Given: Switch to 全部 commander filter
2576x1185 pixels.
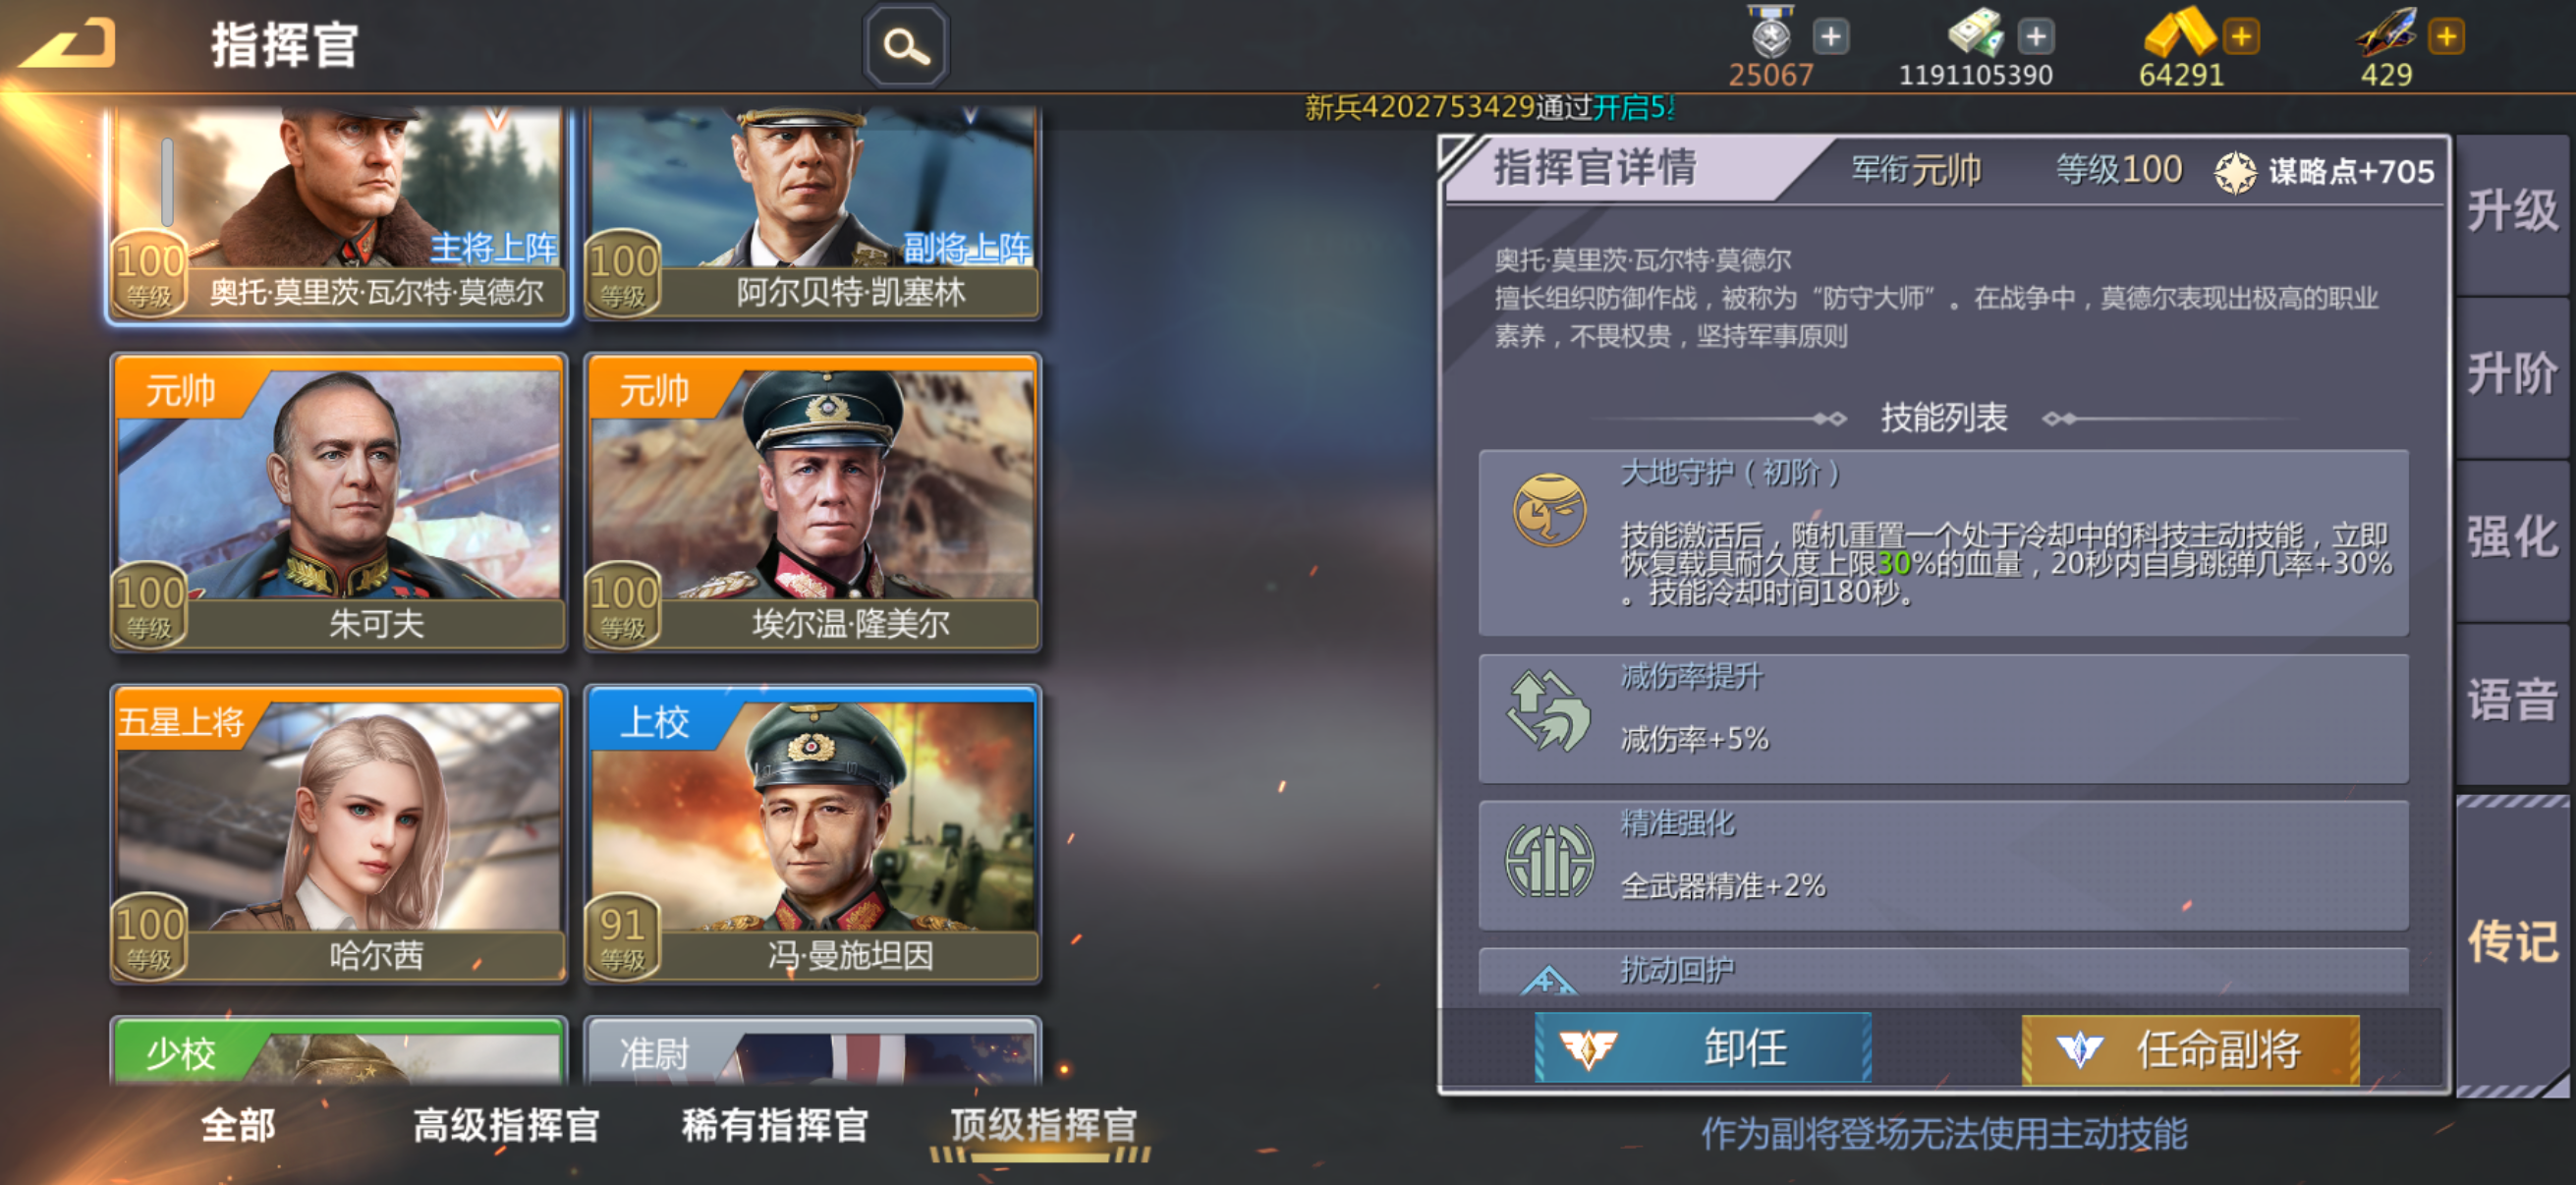Looking at the screenshot, I should click(238, 1126).
